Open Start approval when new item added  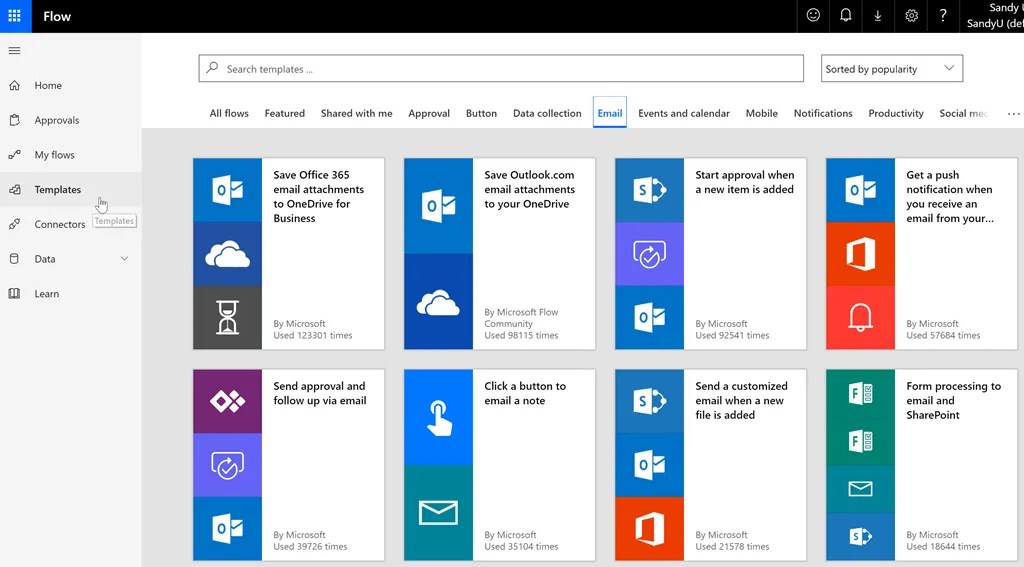point(711,253)
